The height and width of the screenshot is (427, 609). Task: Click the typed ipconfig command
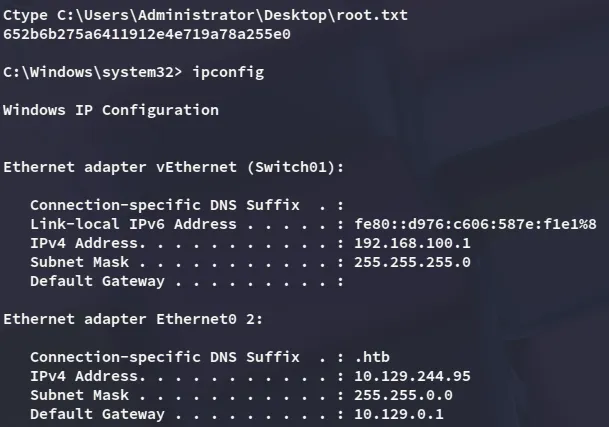click(x=231, y=73)
